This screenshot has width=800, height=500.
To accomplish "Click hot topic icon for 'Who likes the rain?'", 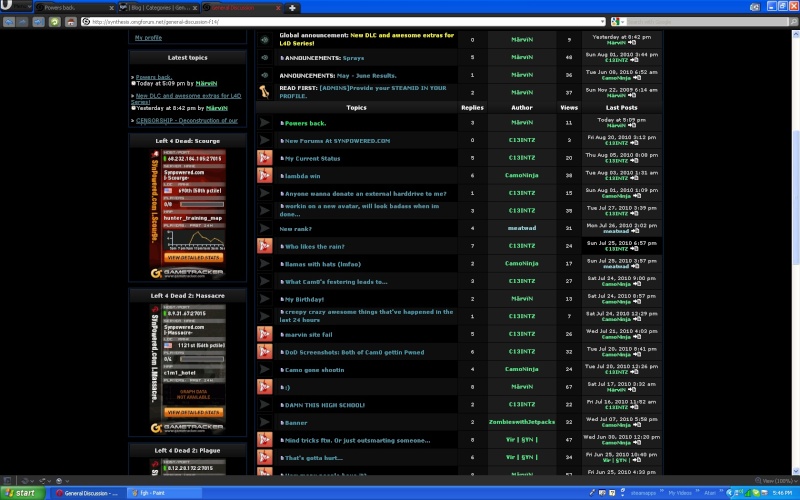I will pos(264,246).
